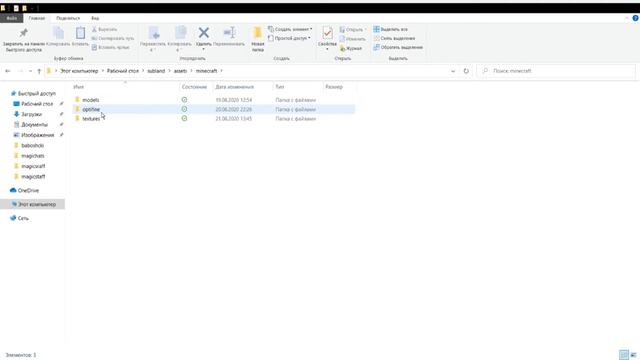Click the search minecraft input field
640x360 pixels.
click(556, 71)
